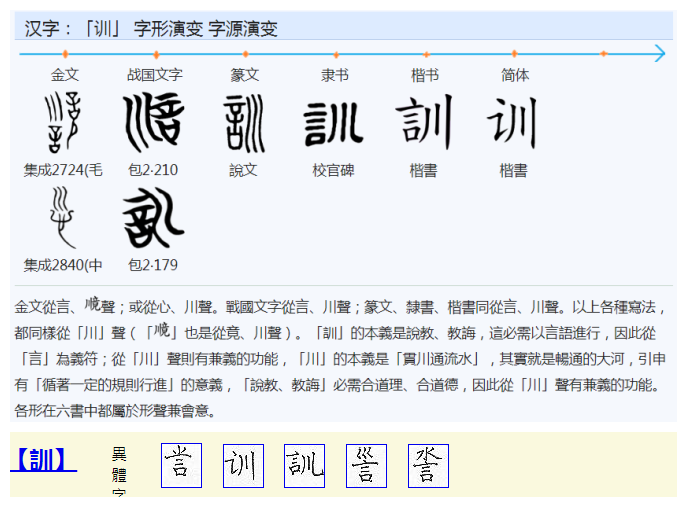Click the source caption 集成2840(中
687x507 pixels.
coord(63,265)
